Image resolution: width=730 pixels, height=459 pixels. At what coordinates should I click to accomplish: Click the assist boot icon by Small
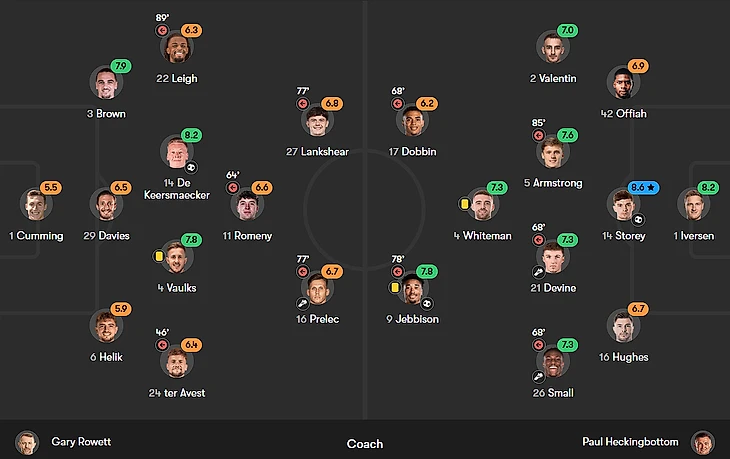(x=538, y=376)
